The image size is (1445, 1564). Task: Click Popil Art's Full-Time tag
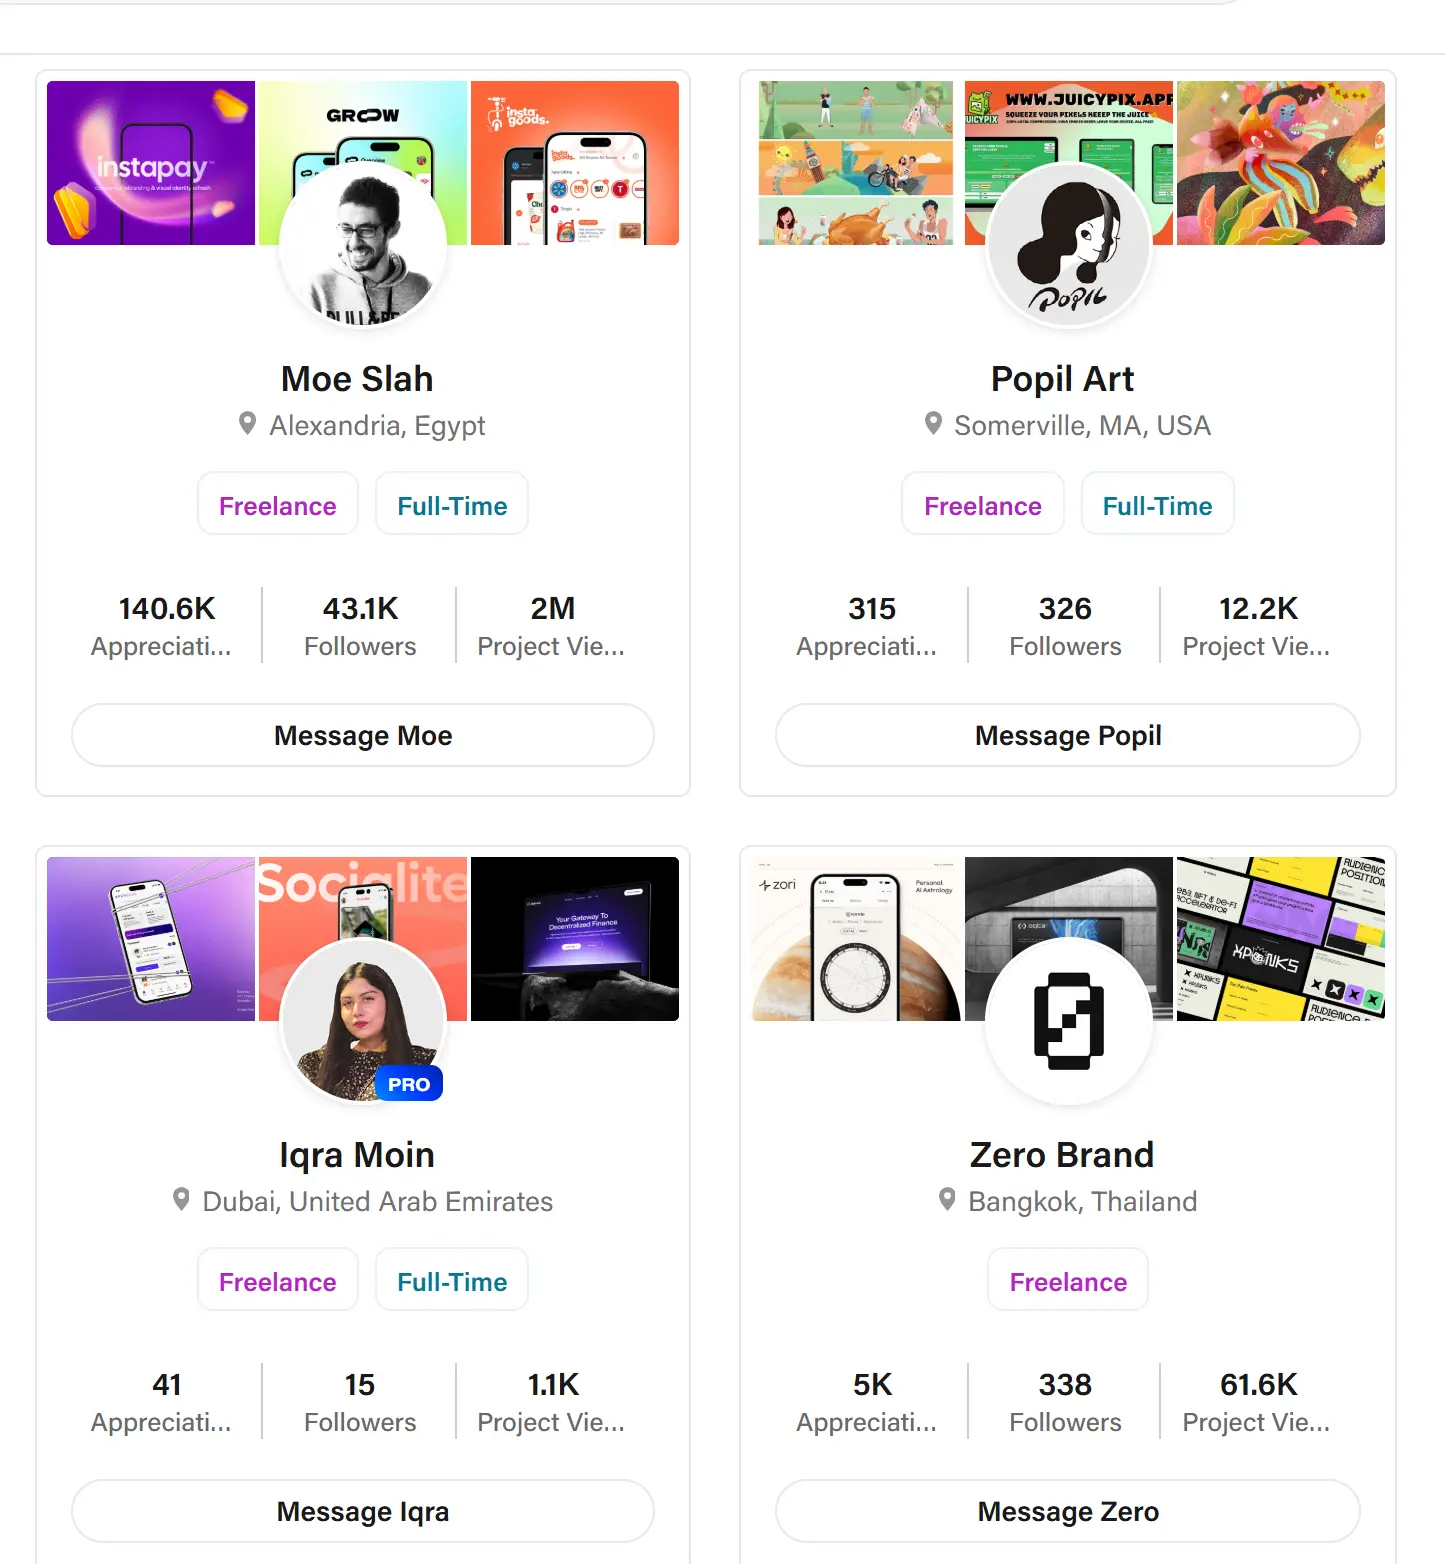pyautogui.click(x=1157, y=506)
